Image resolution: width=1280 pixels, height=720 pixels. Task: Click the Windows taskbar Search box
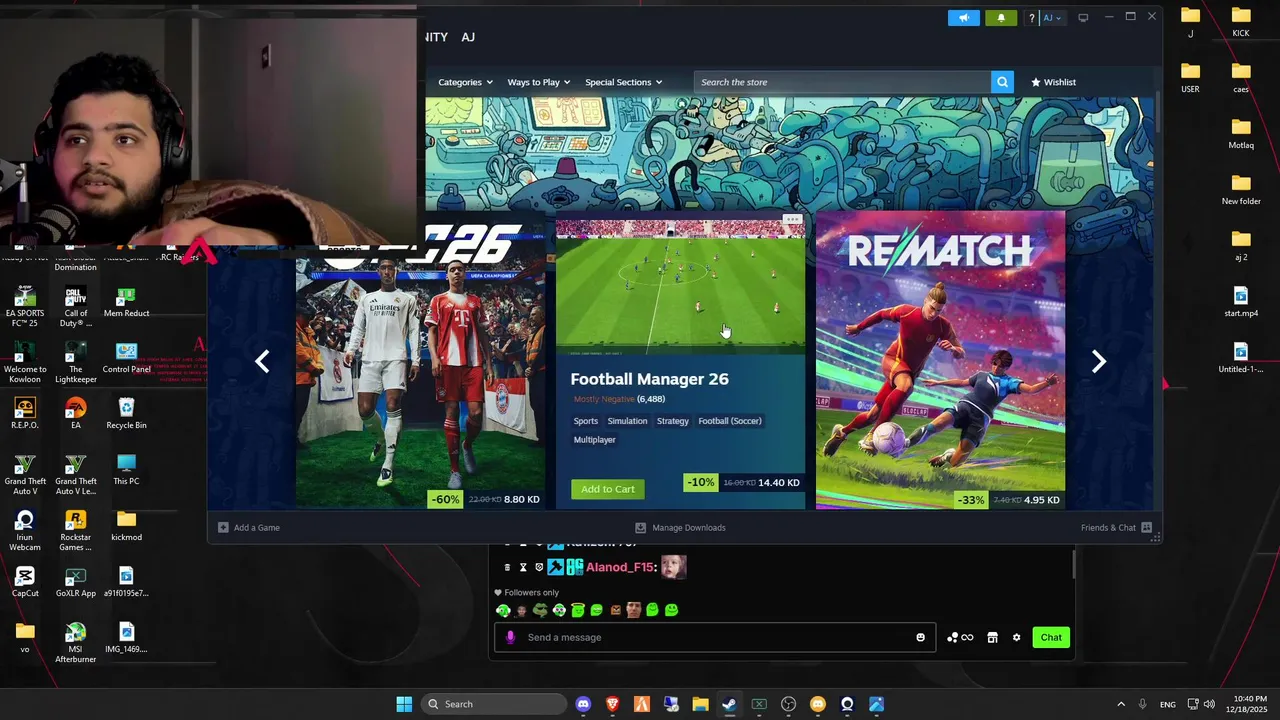[x=494, y=704]
